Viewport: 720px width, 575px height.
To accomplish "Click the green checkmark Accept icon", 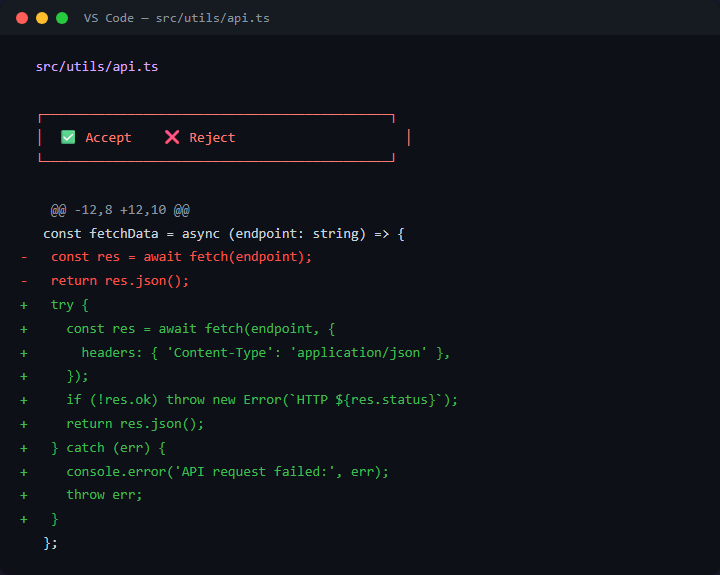I will [68, 137].
